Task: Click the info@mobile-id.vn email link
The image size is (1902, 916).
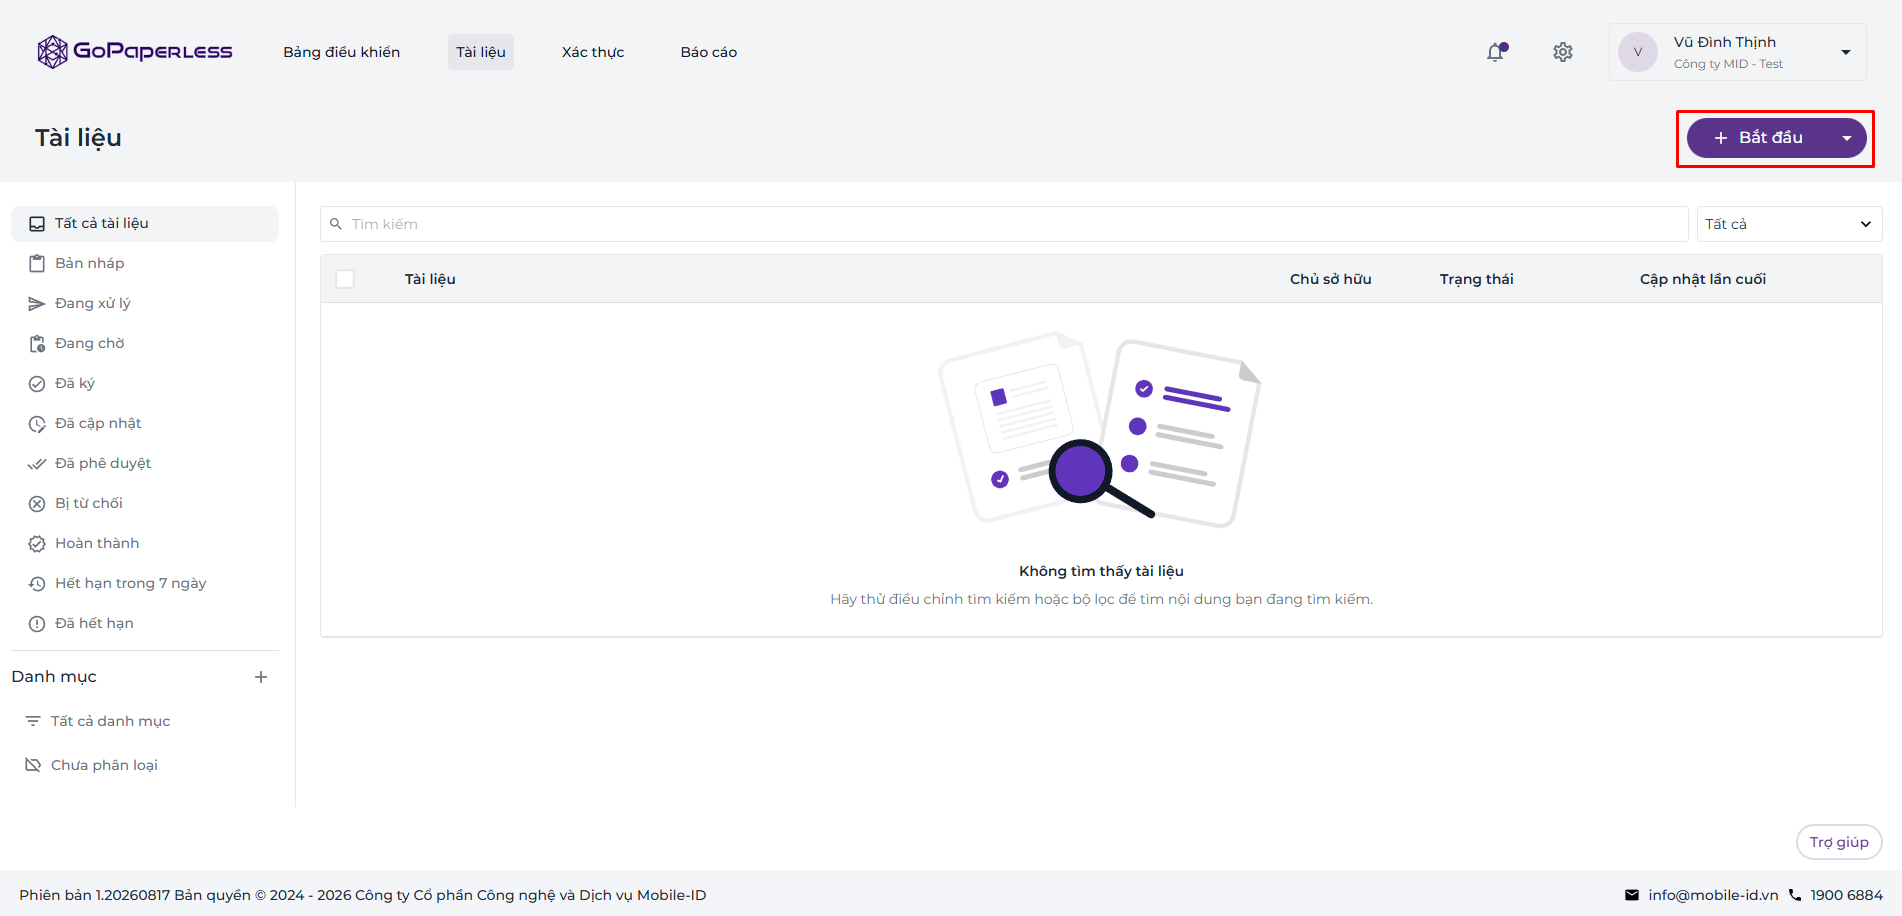Action: (x=1713, y=895)
